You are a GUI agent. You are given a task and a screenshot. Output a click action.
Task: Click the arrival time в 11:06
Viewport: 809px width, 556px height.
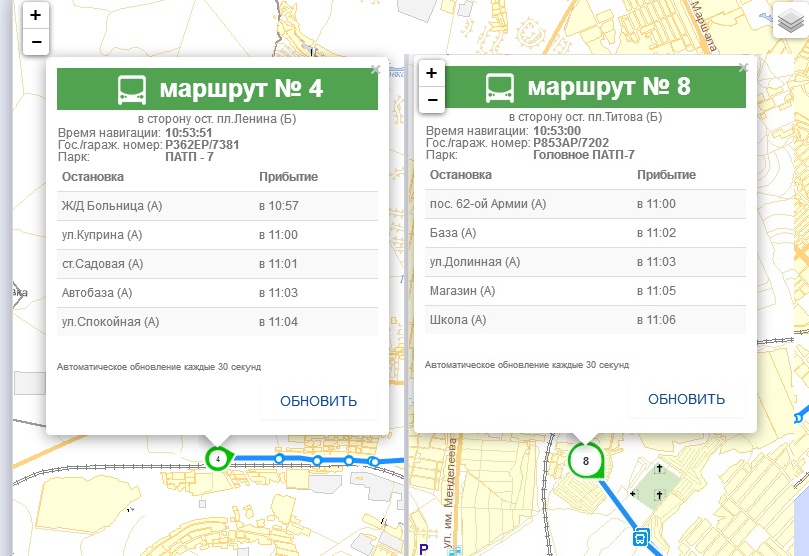coord(656,320)
